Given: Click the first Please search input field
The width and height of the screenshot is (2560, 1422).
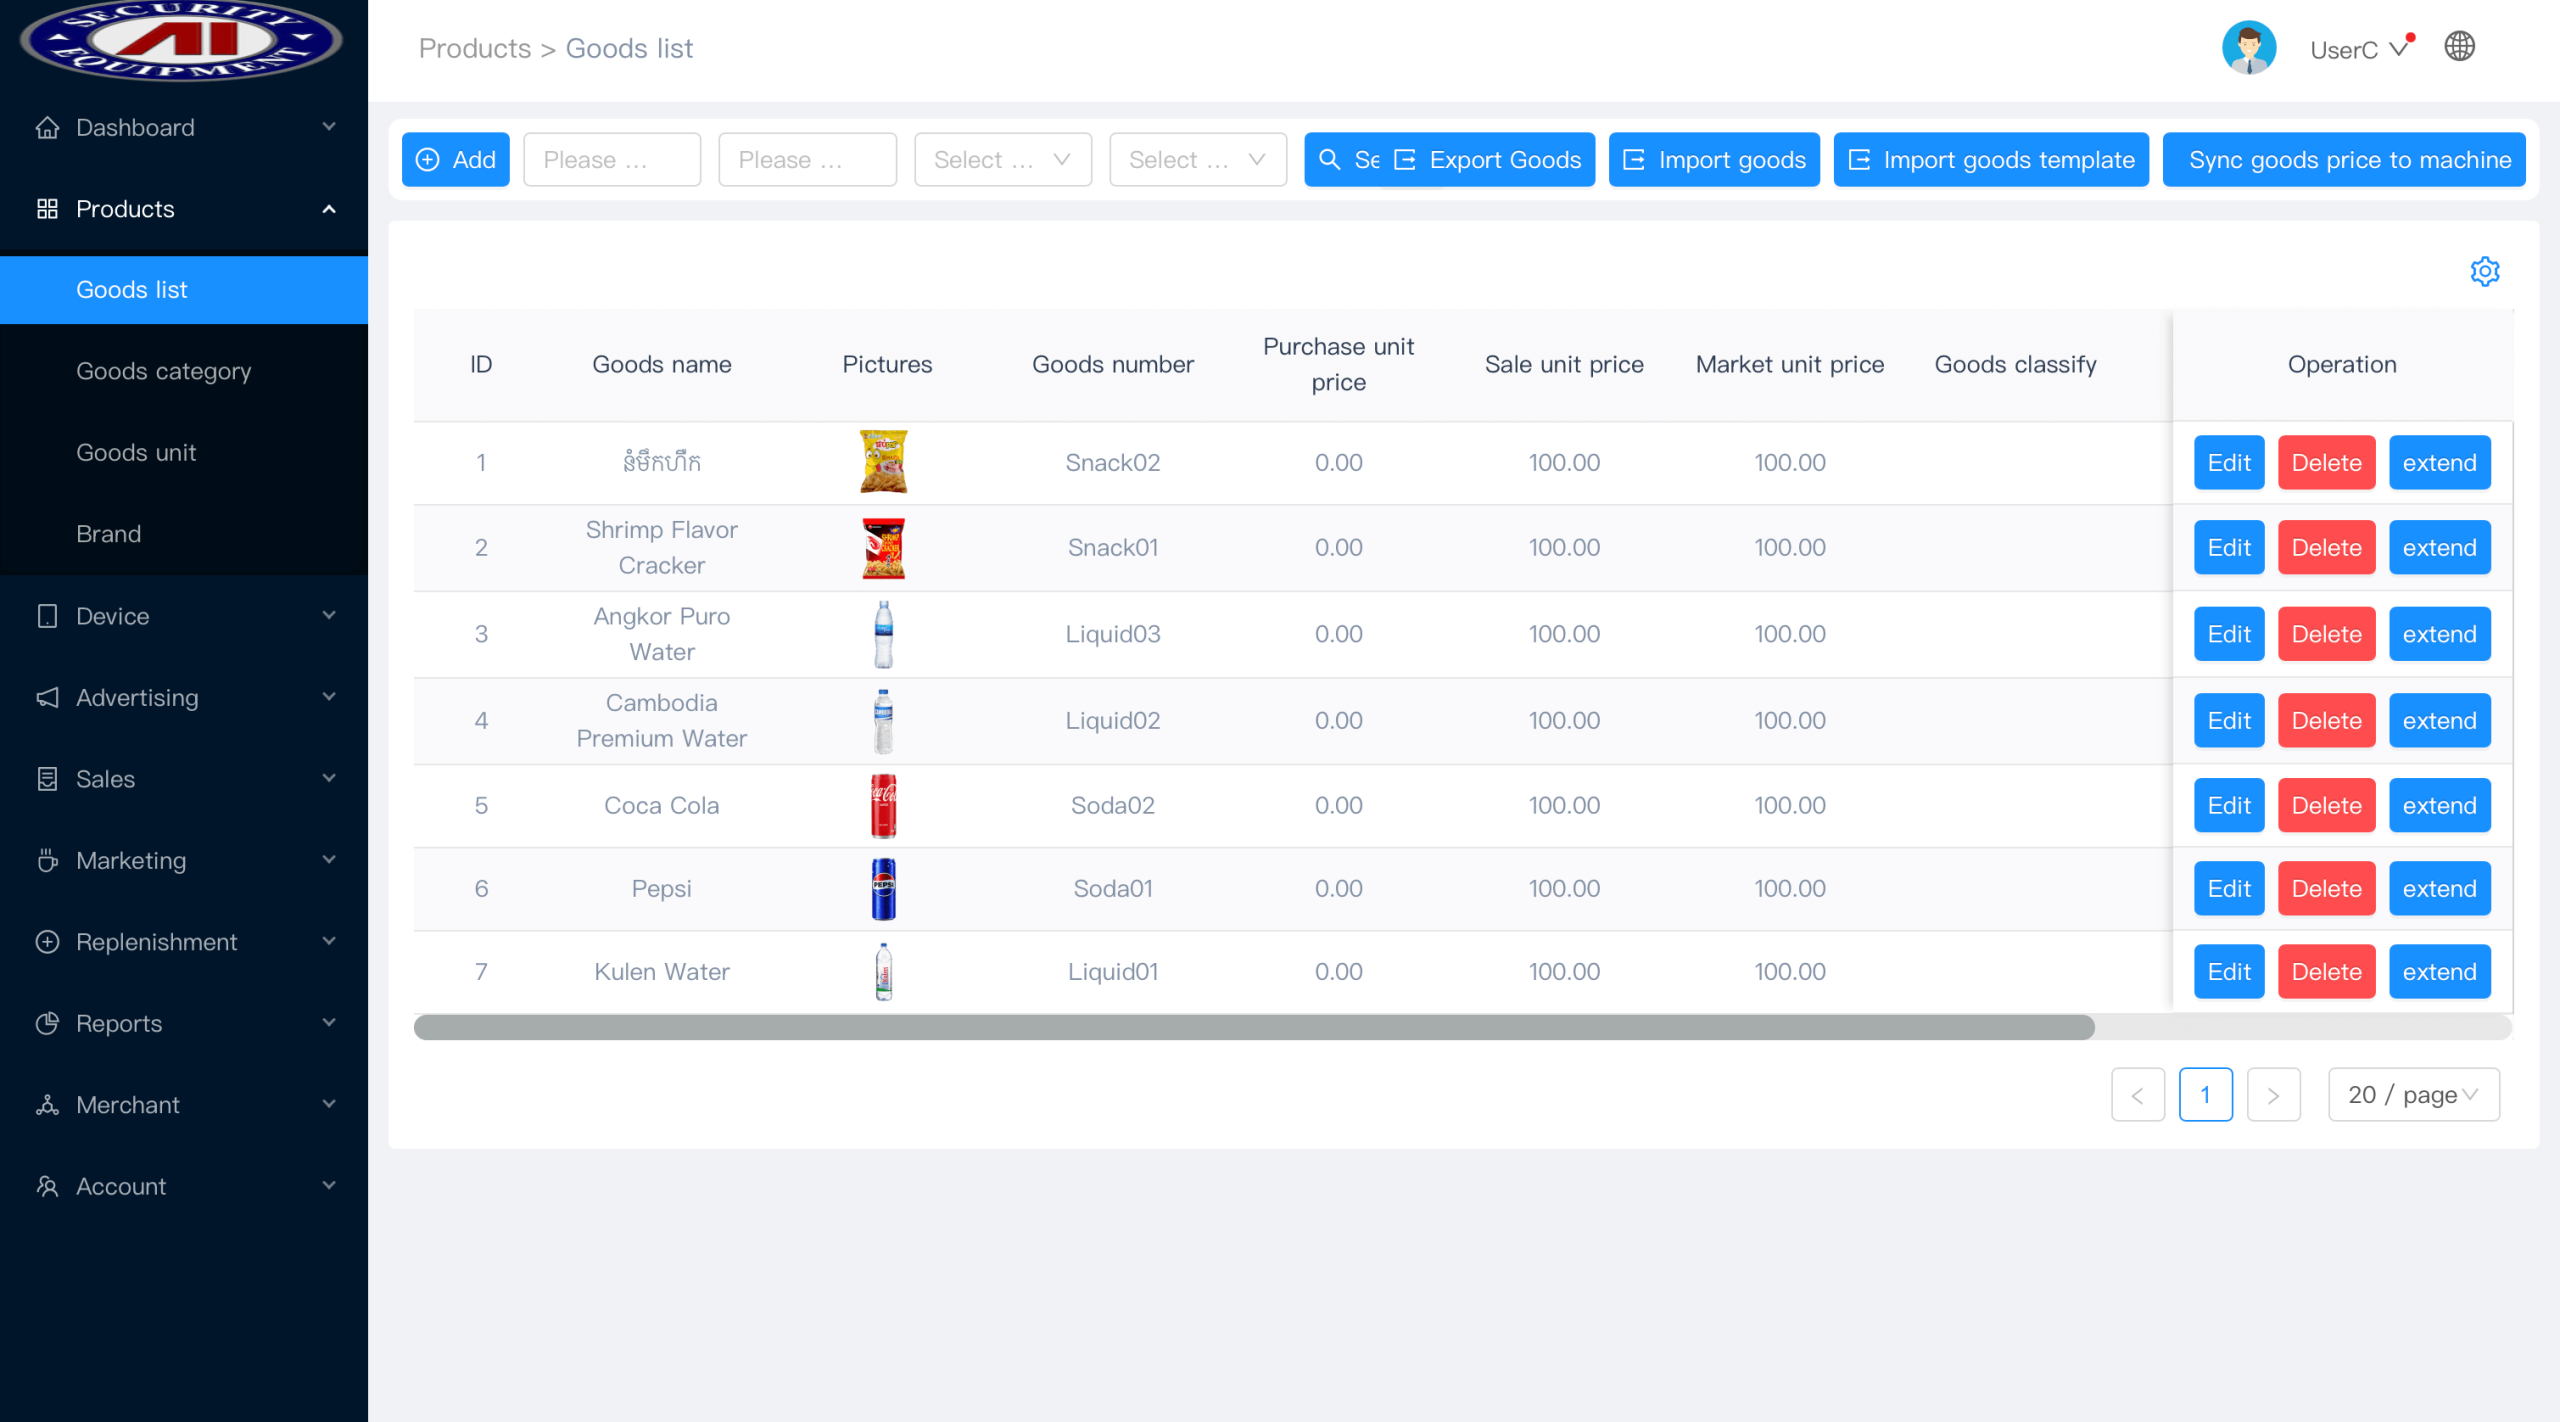Looking at the screenshot, I should pos(611,159).
